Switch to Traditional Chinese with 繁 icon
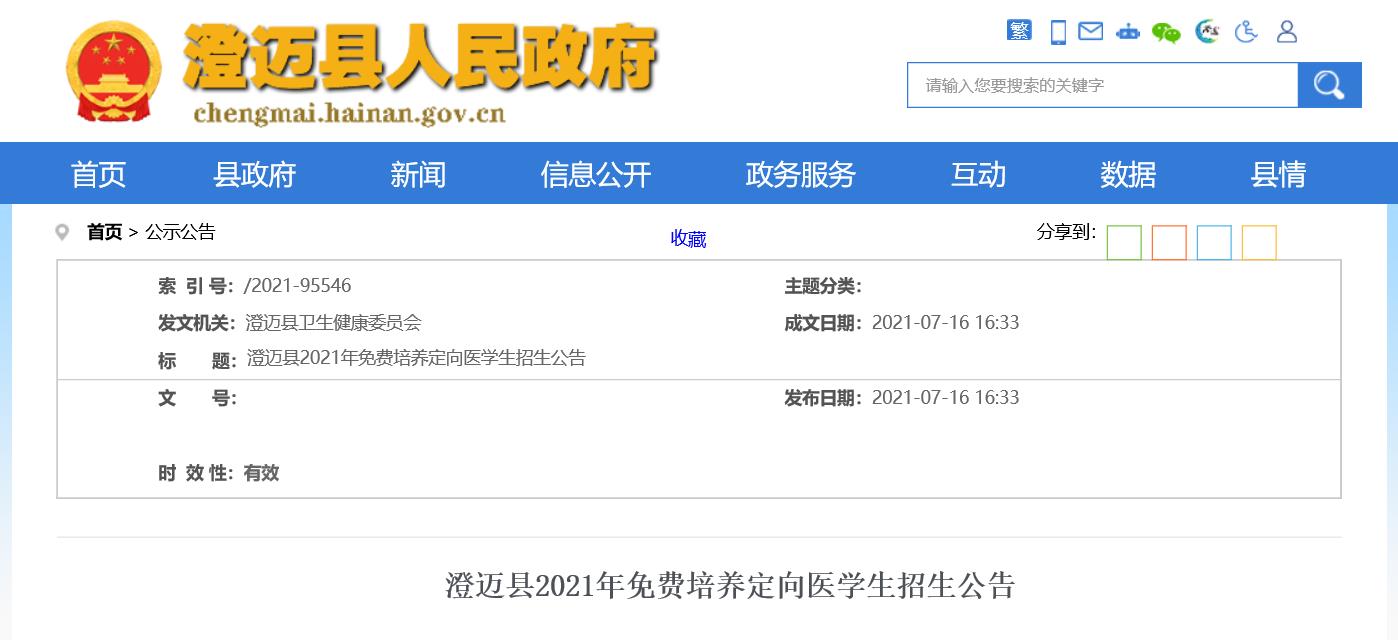The height and width of the screenshot is (640, 1398). [x=1019, y=31]
